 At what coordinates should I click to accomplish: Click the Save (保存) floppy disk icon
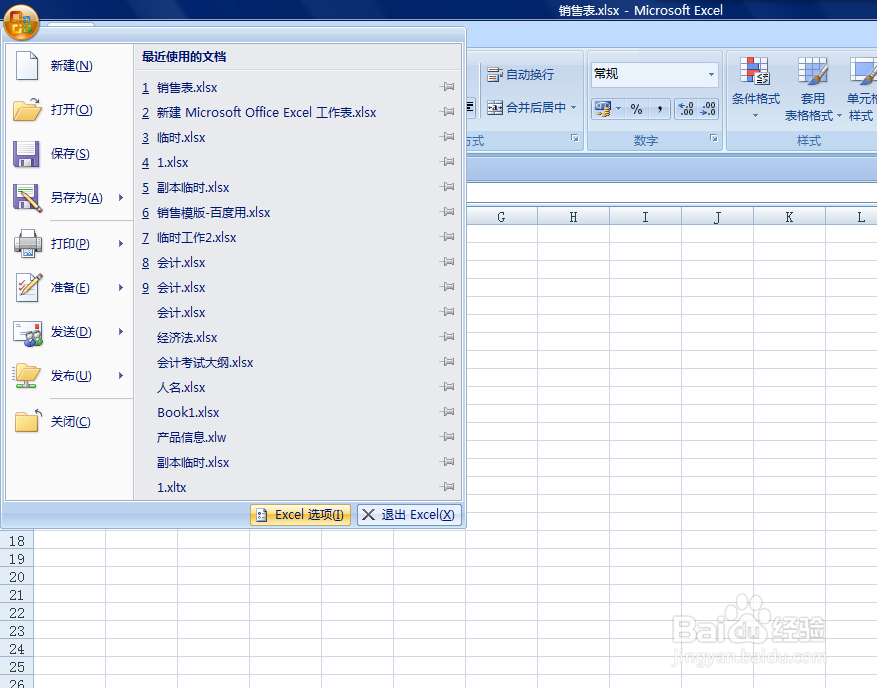pos(26,154)
